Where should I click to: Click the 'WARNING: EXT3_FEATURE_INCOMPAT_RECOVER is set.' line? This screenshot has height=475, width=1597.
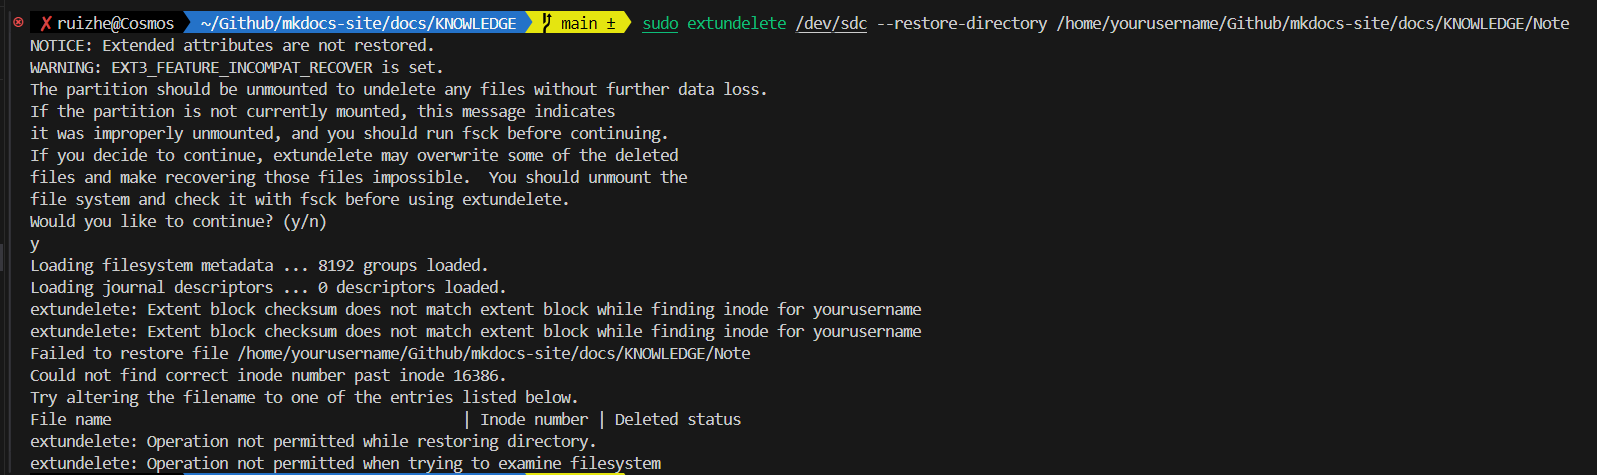[236, 67]
